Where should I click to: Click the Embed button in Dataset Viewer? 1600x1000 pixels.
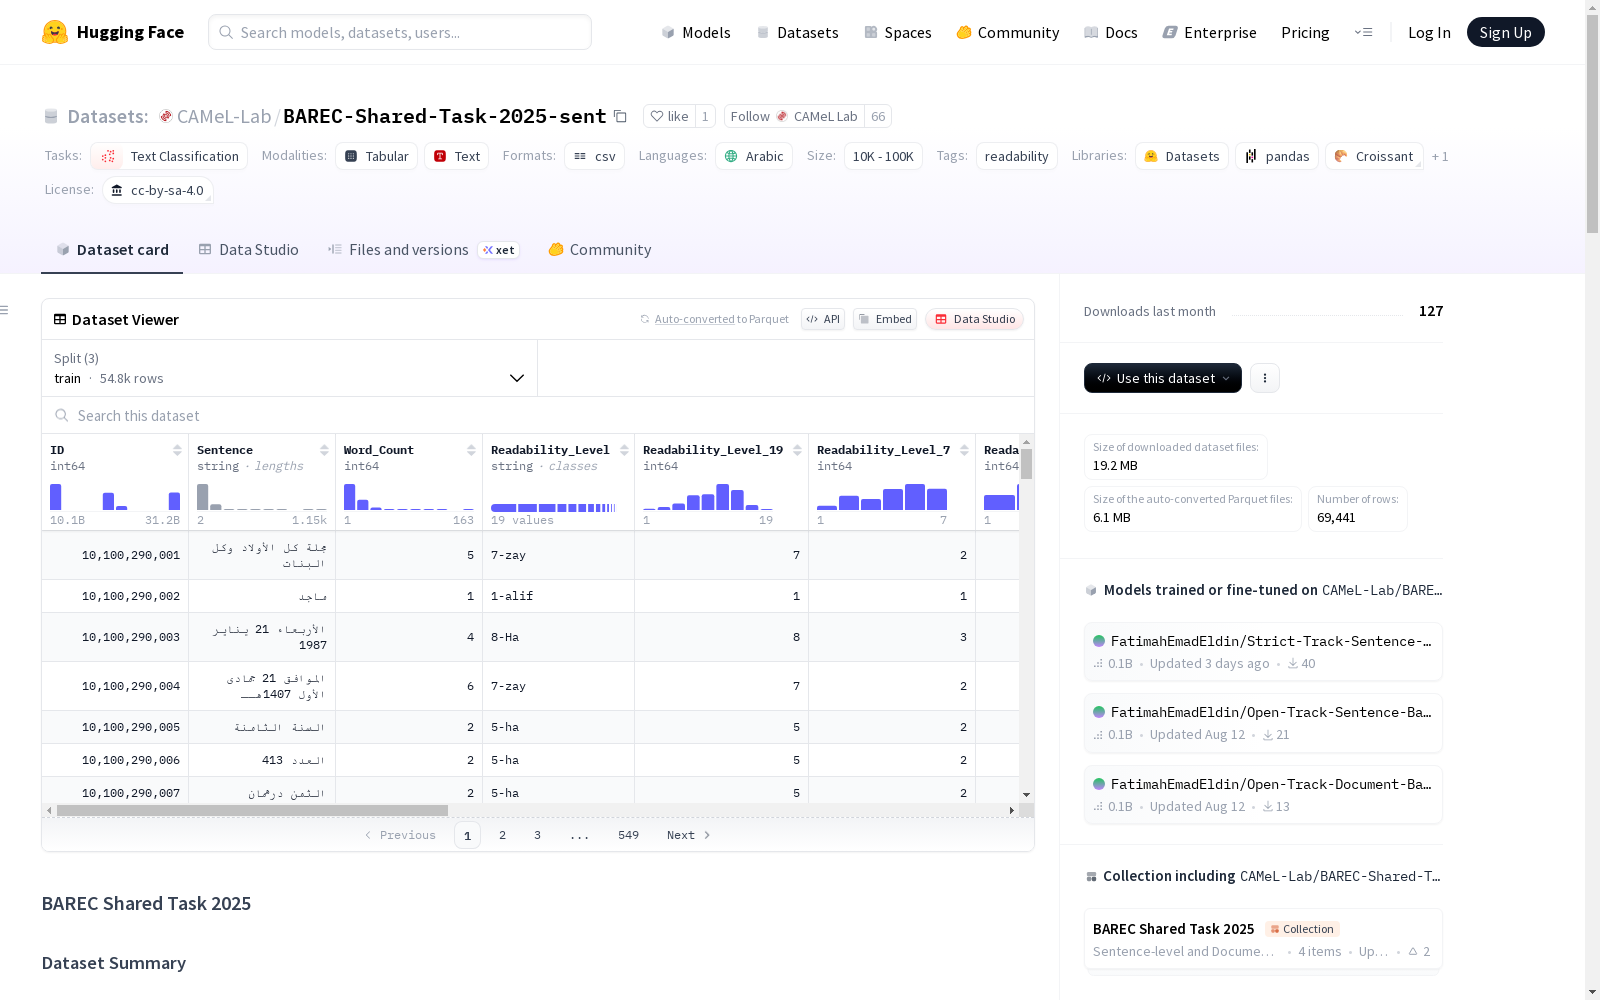[x=885, y=319]
